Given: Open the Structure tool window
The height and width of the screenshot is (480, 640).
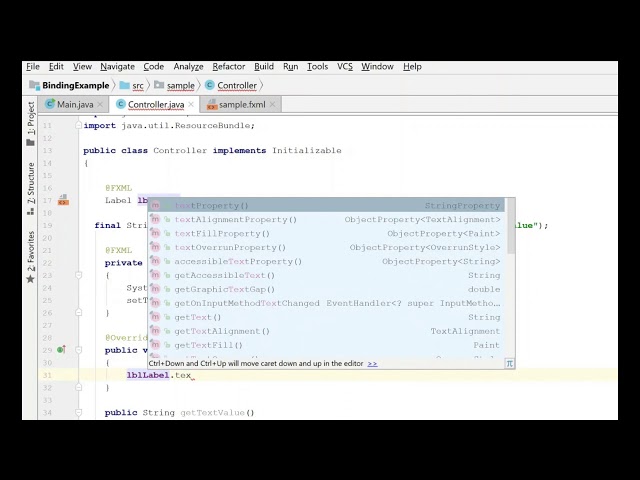Looking at the screenshot, I should point(31,189).
